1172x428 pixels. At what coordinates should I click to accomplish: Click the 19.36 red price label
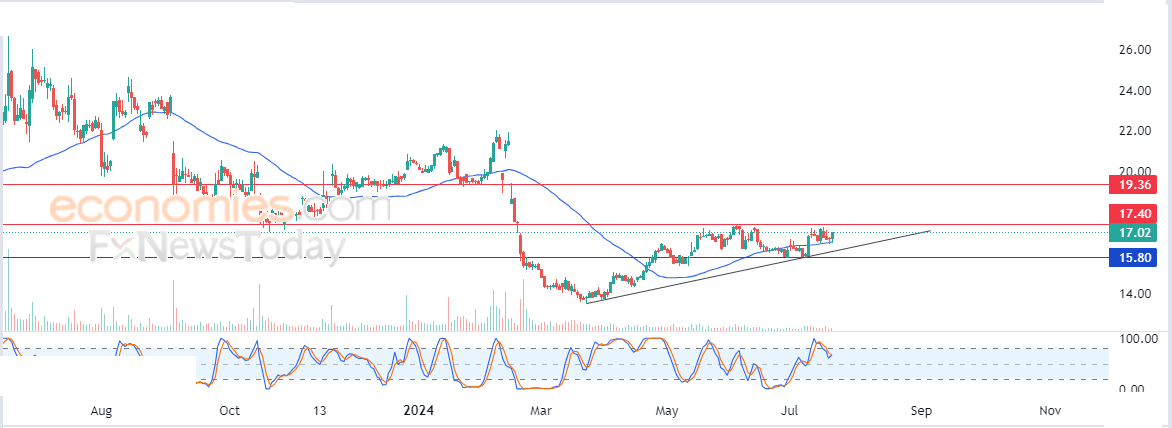click(1133, 184)
